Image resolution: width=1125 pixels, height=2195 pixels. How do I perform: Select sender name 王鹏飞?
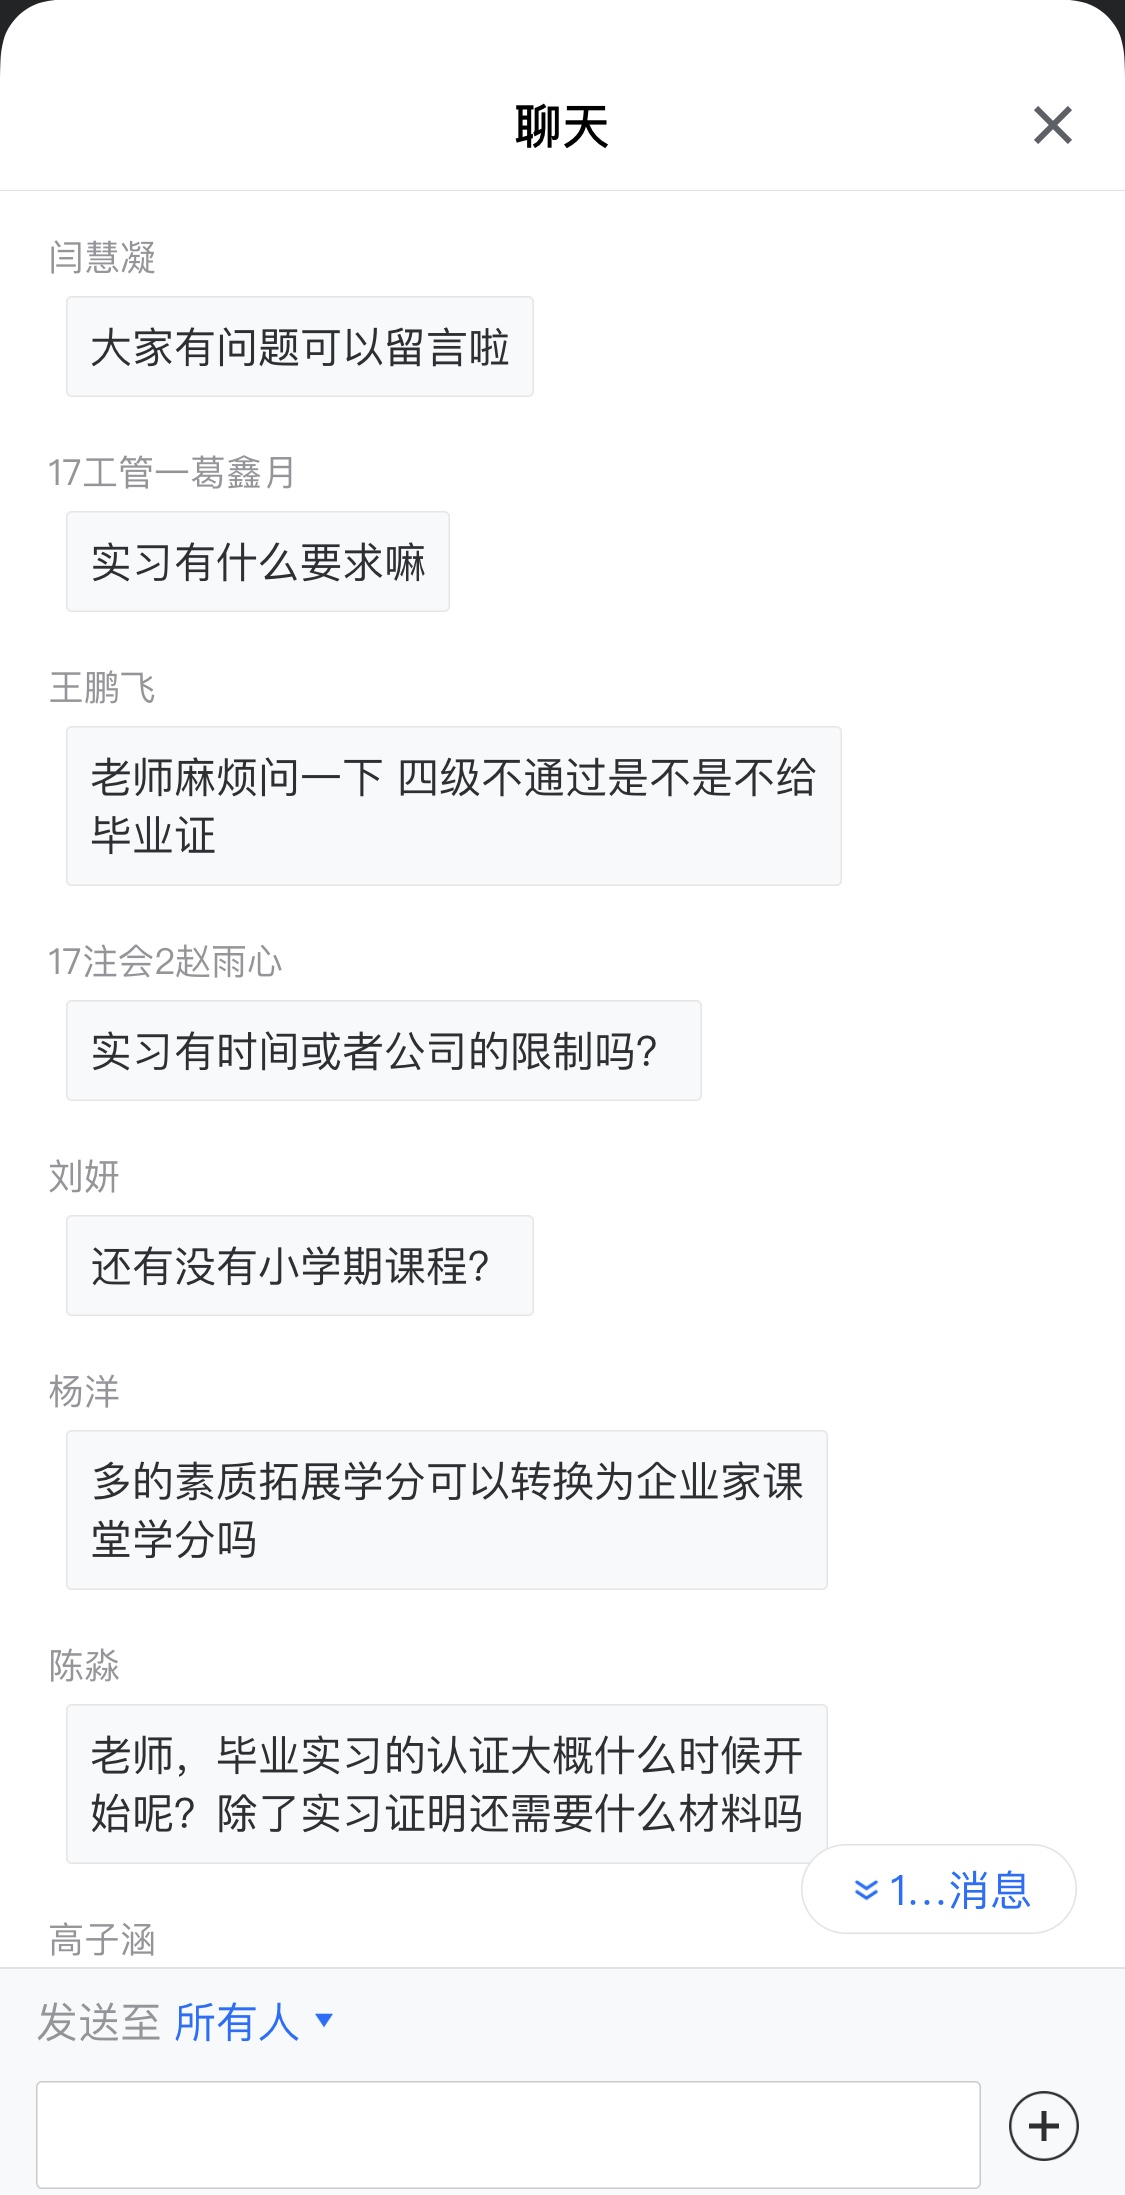click(x=102, y=688)
